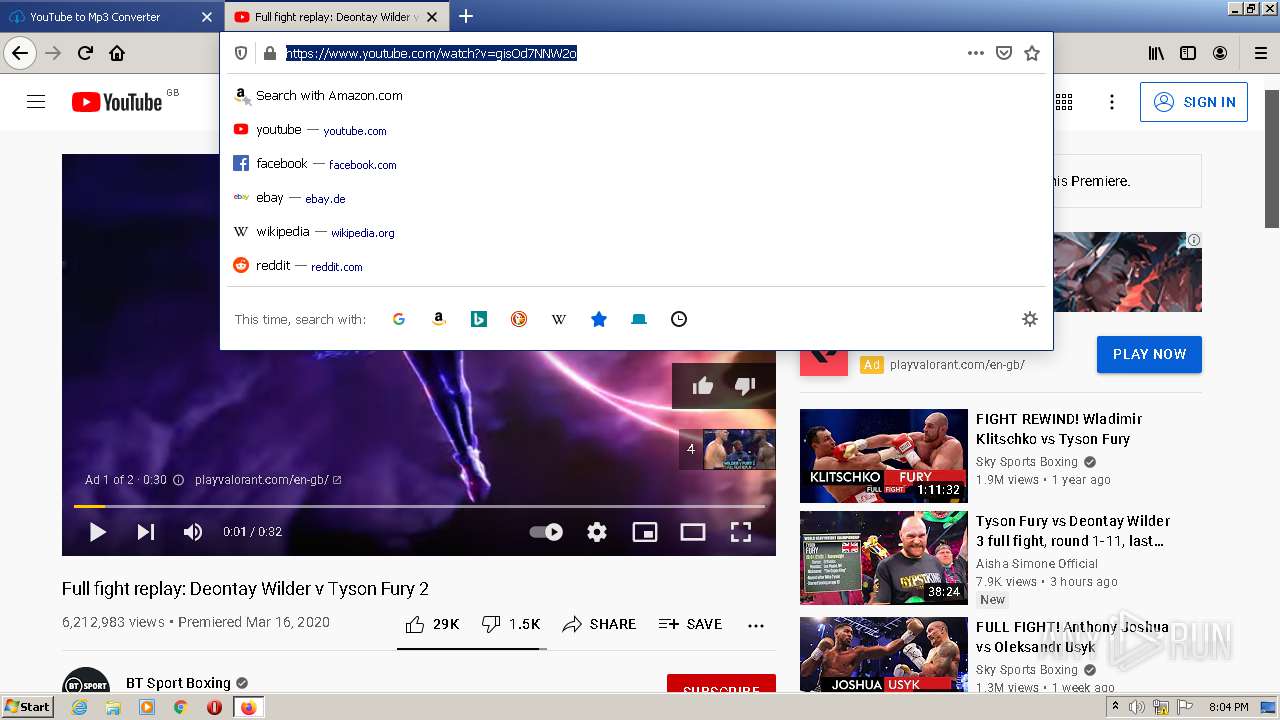Open FIGHT REWIND Klitschko vs Fury thumbnail
Screen dimensions: 1280x720
tap(884, 456)
